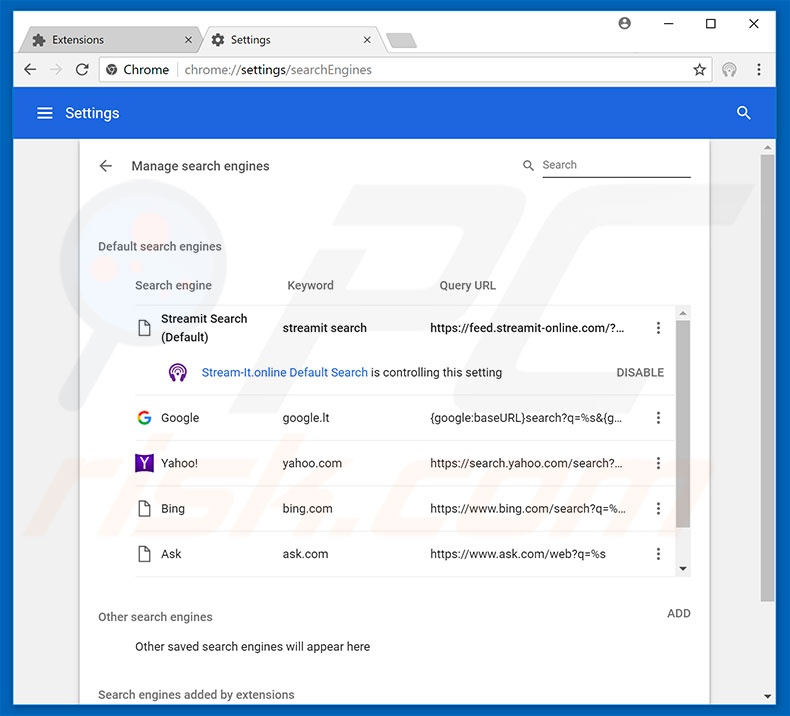Click browser forward arrow button
The image size is (790, 716).
click(x=56, y=70)
